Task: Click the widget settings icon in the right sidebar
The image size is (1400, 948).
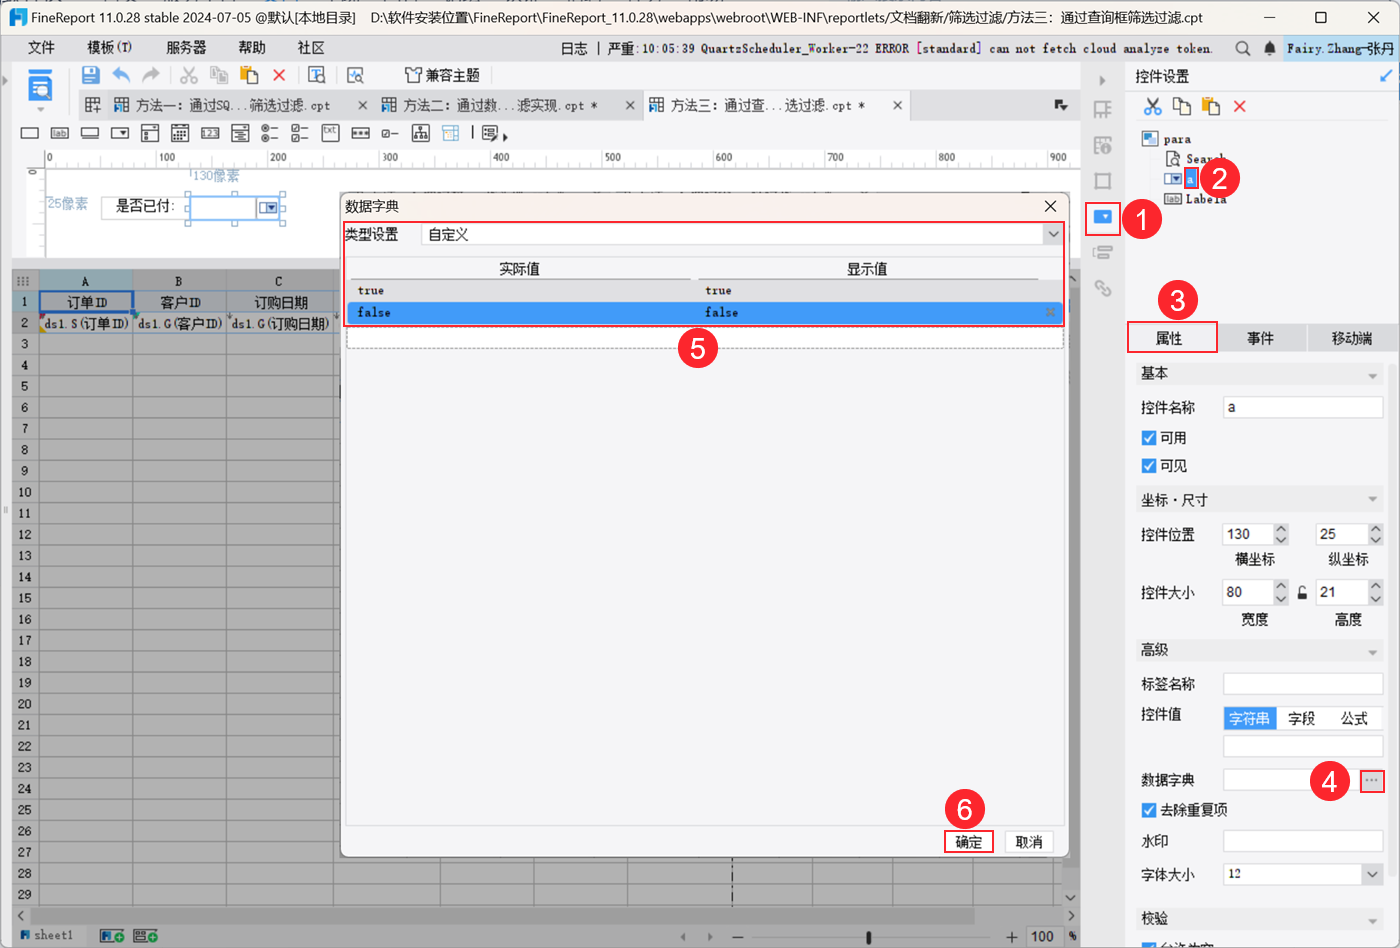Action: click(1103, 217)
